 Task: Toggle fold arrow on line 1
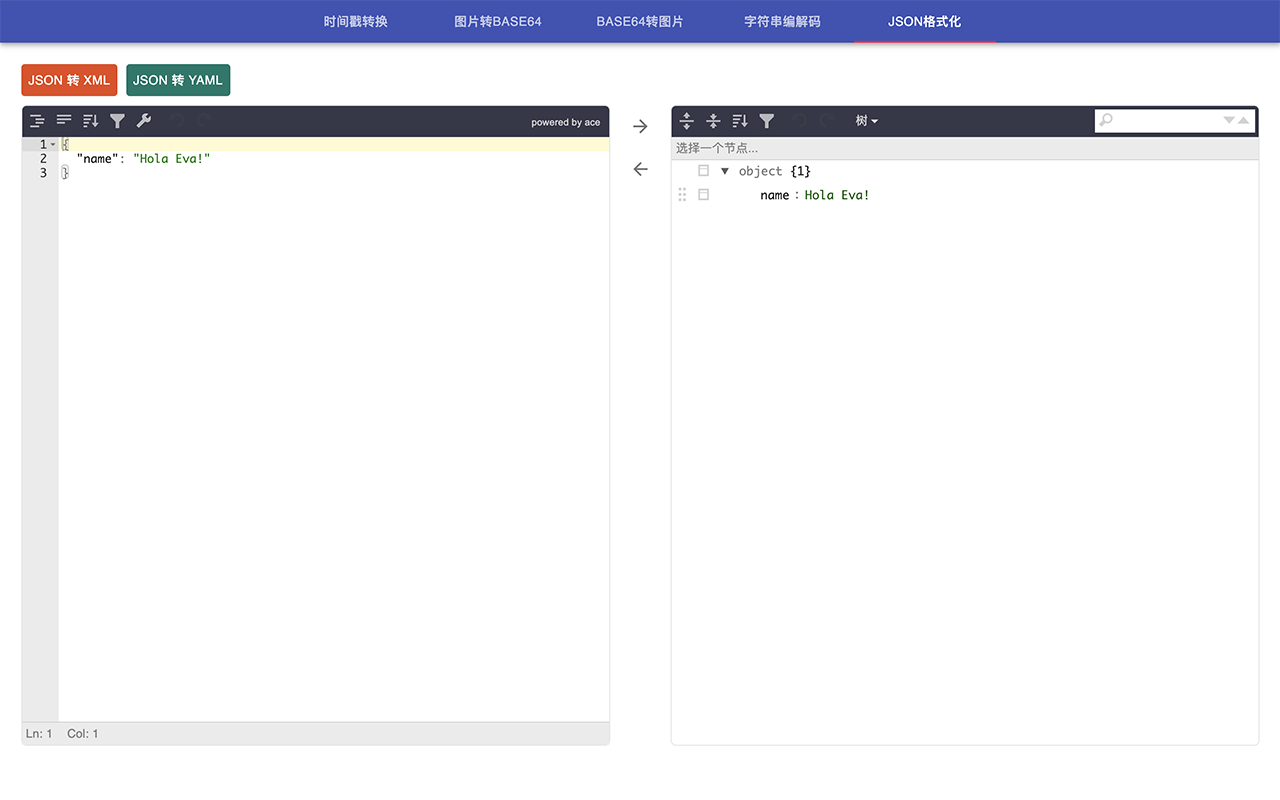pyautogui.click(x=53, y=145)
